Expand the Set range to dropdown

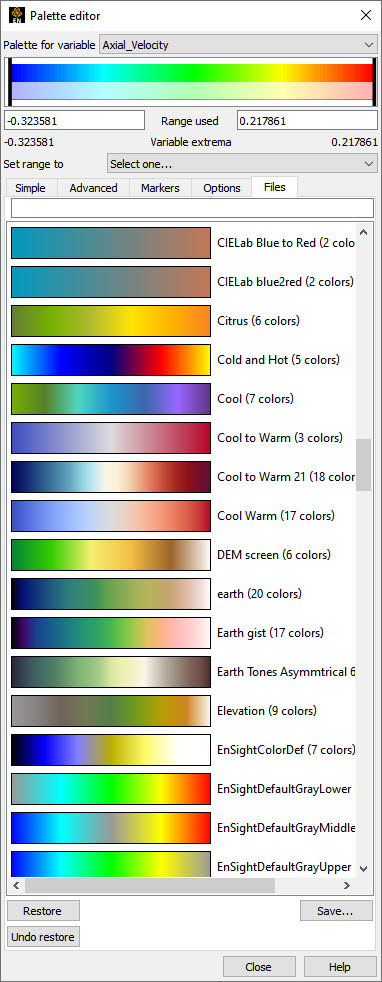tap(242, 164)
